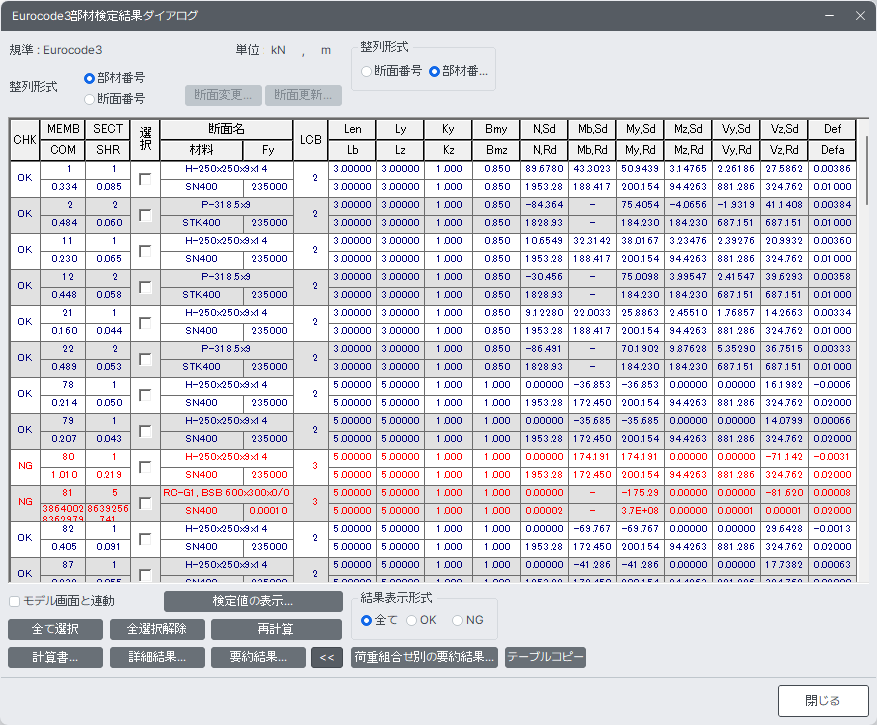Click the NG status cell for member 81
Viewport: 877px width, 725px height.
25,502
